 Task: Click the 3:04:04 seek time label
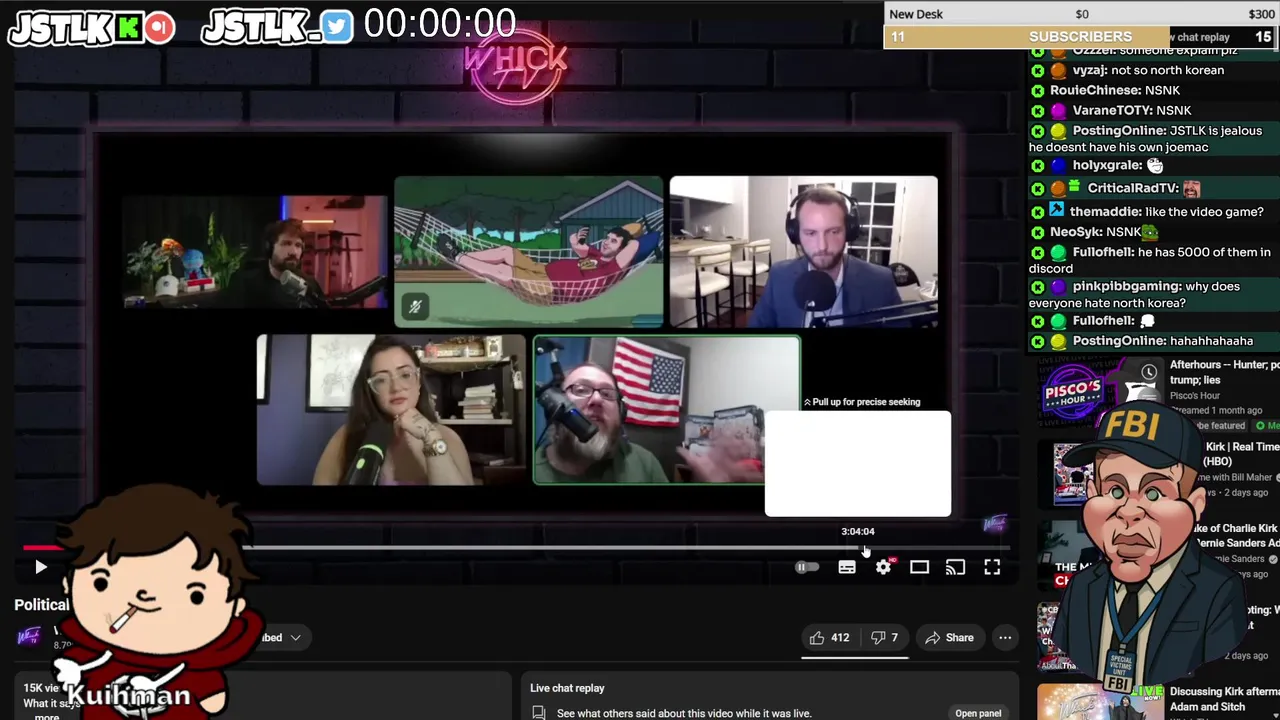[x=858, y=531]
